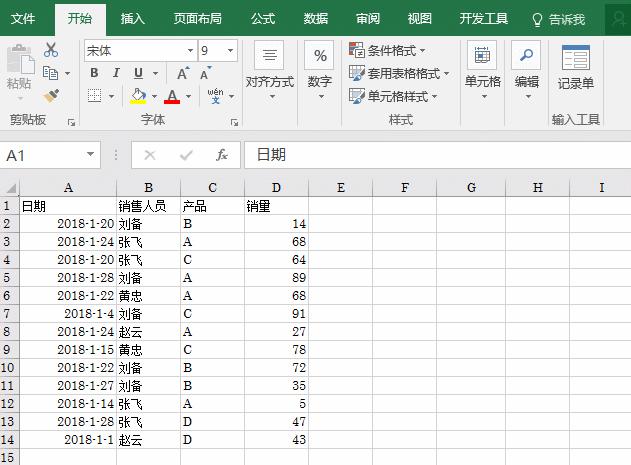Image resolution: width=631 pixels, height=465 pixels.
Task: Click cell with header 销售人员
Action: click(148, 206)
